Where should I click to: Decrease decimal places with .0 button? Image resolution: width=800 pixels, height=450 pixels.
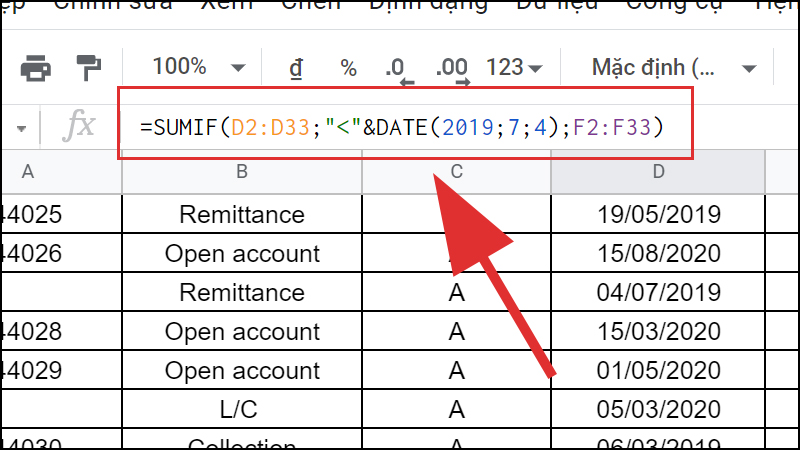coord(398,69)
